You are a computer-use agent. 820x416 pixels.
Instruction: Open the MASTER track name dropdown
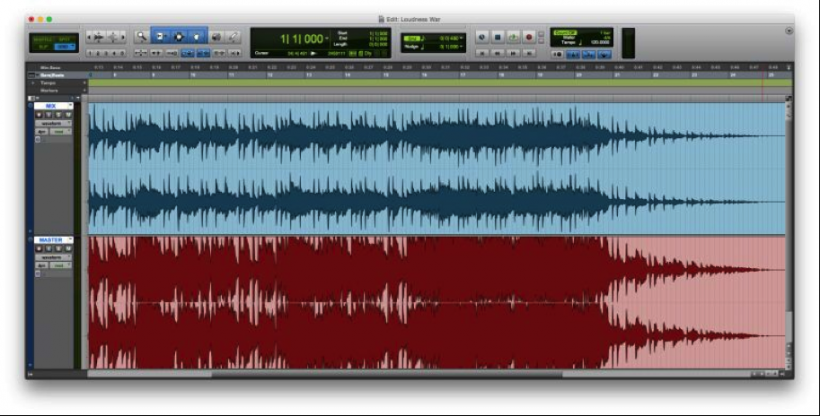[70, 239]
